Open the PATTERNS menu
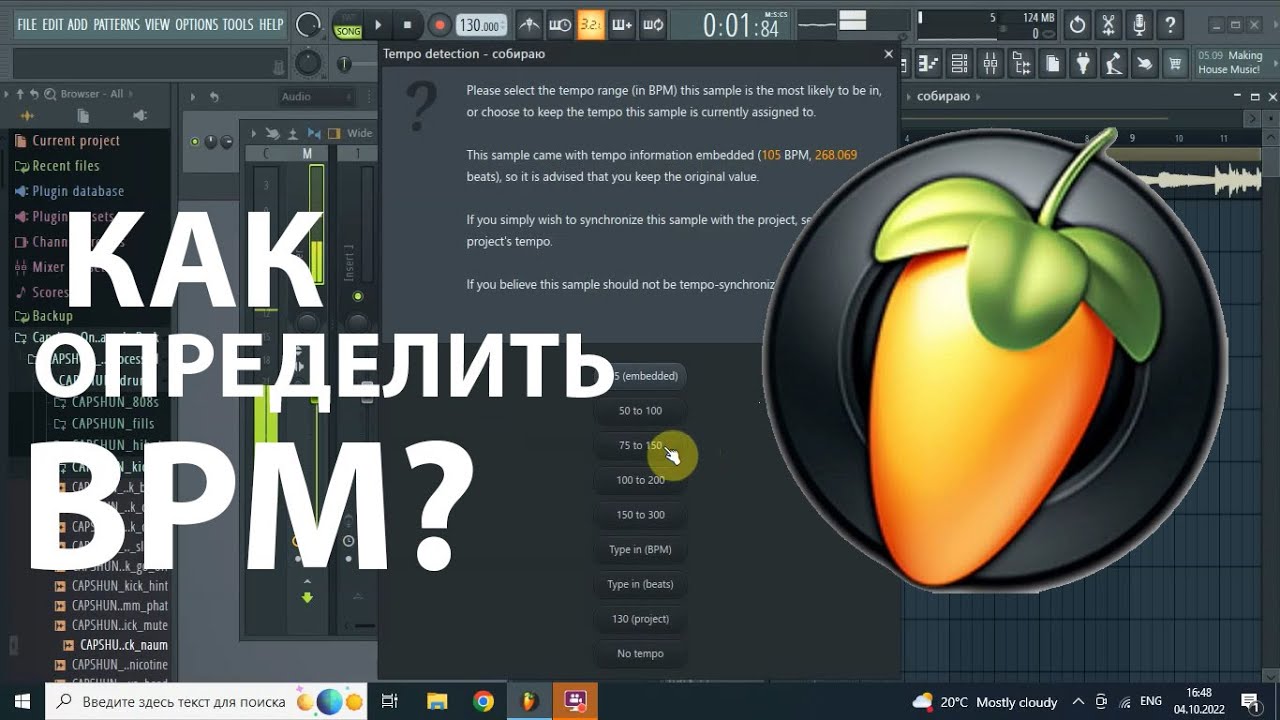Image resolution: width=1280 pixels, height=720 pixels. point(116,24)
